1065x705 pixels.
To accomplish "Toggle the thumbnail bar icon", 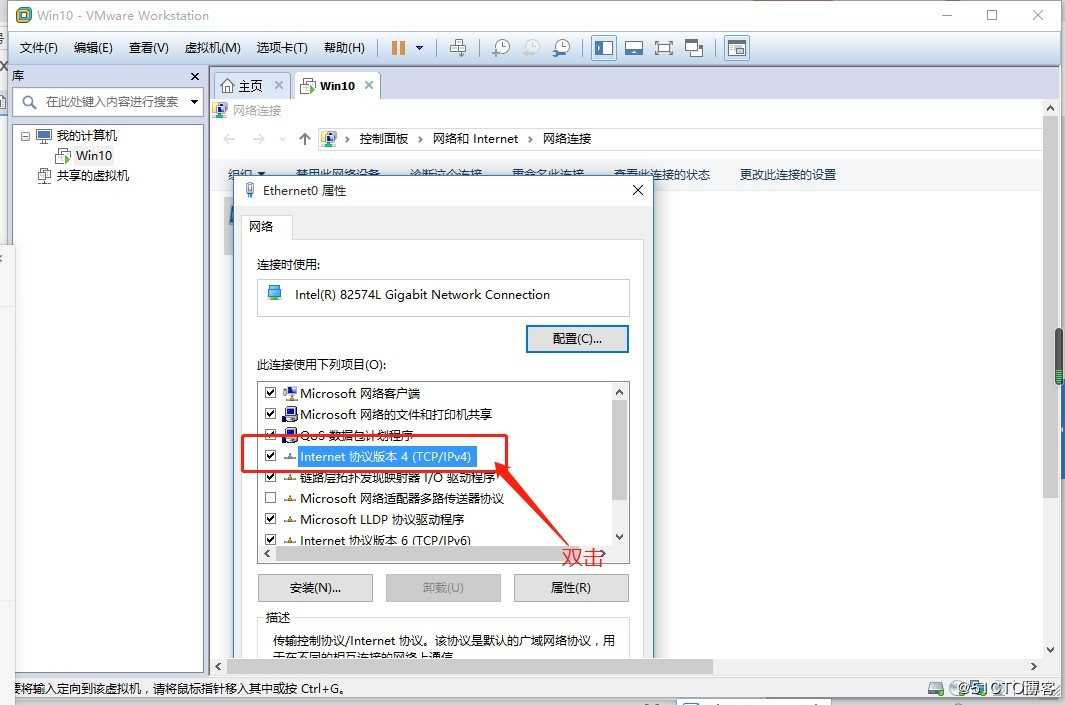I will 634,48.
